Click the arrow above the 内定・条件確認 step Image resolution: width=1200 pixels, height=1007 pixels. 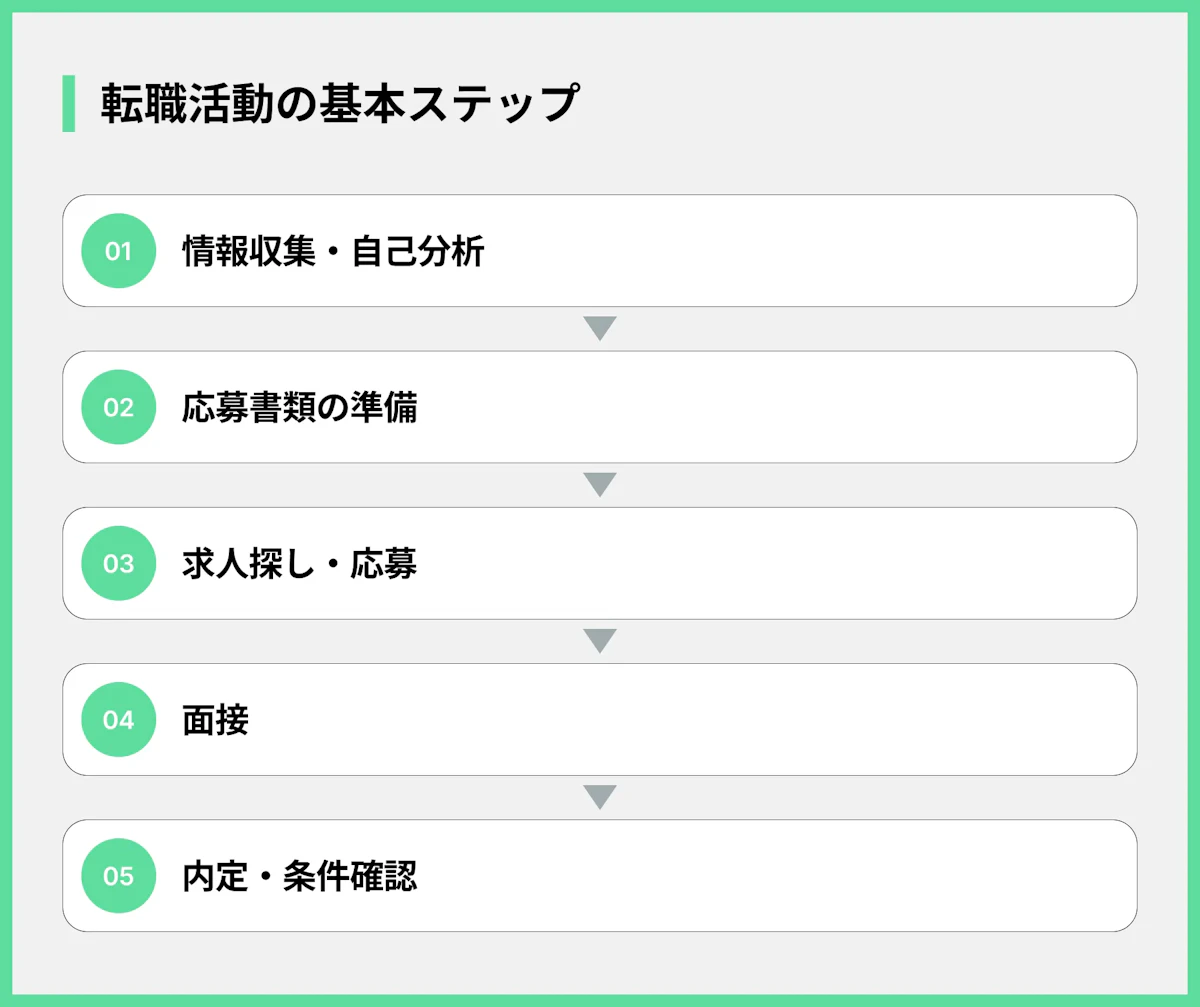point(599,797)
